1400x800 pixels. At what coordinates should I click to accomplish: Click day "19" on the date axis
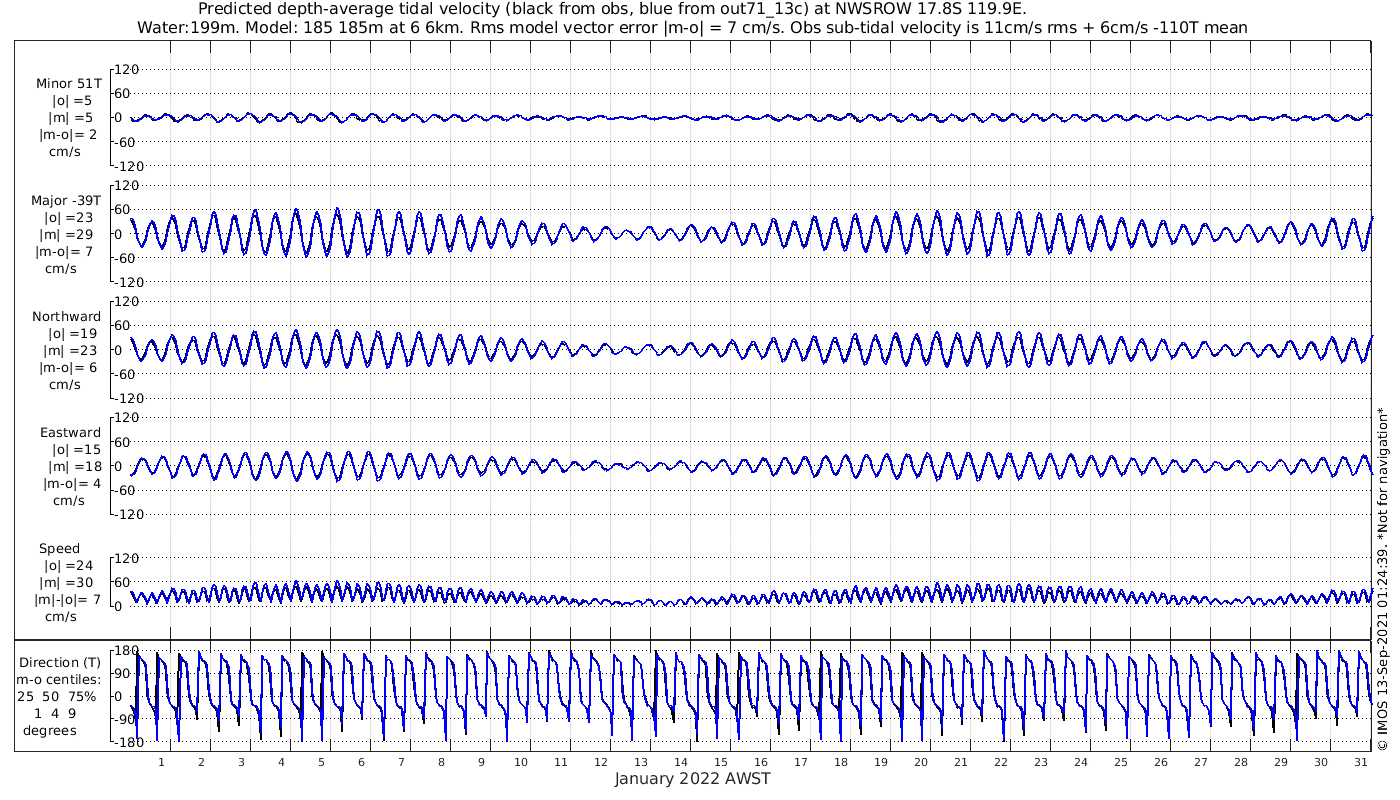click(x=881, y=762)
